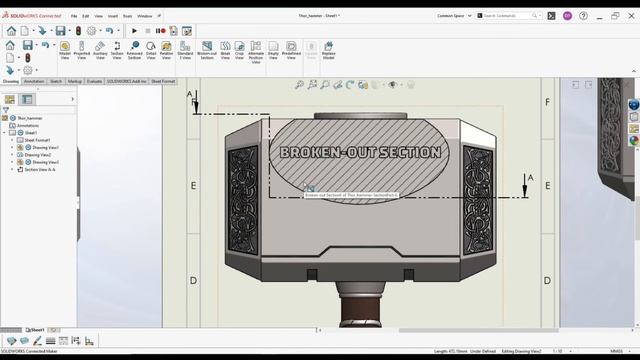Switch to the Evaluate tab

(94, 81)
